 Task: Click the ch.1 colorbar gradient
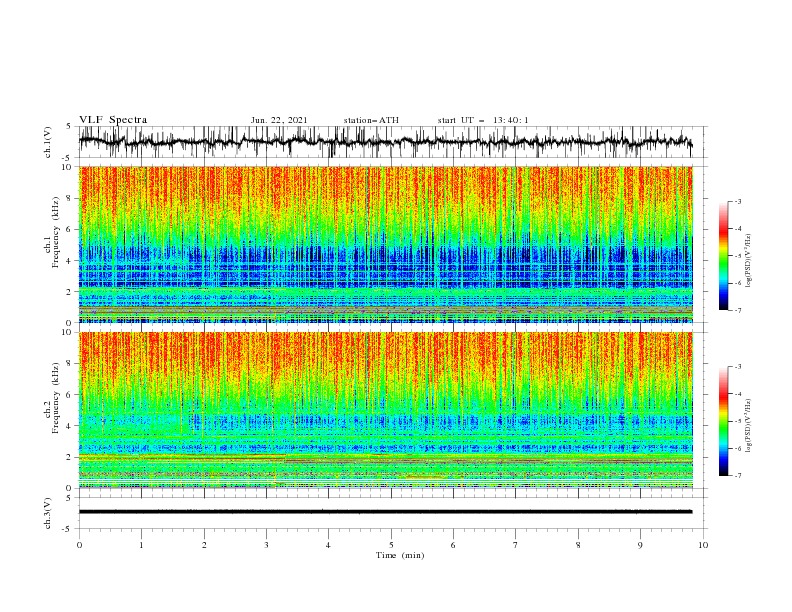coord(724,256)
